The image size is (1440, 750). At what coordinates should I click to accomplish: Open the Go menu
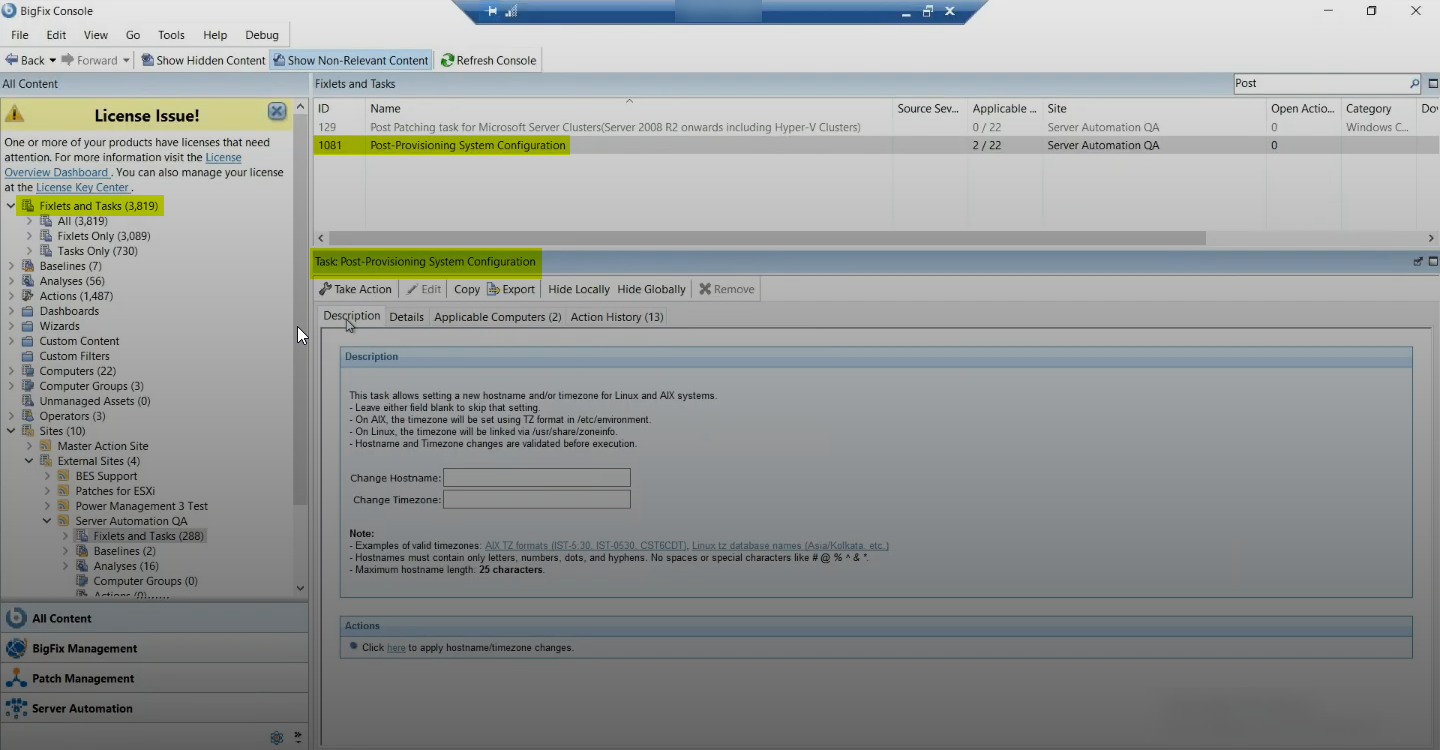click(x=133, y=35)
